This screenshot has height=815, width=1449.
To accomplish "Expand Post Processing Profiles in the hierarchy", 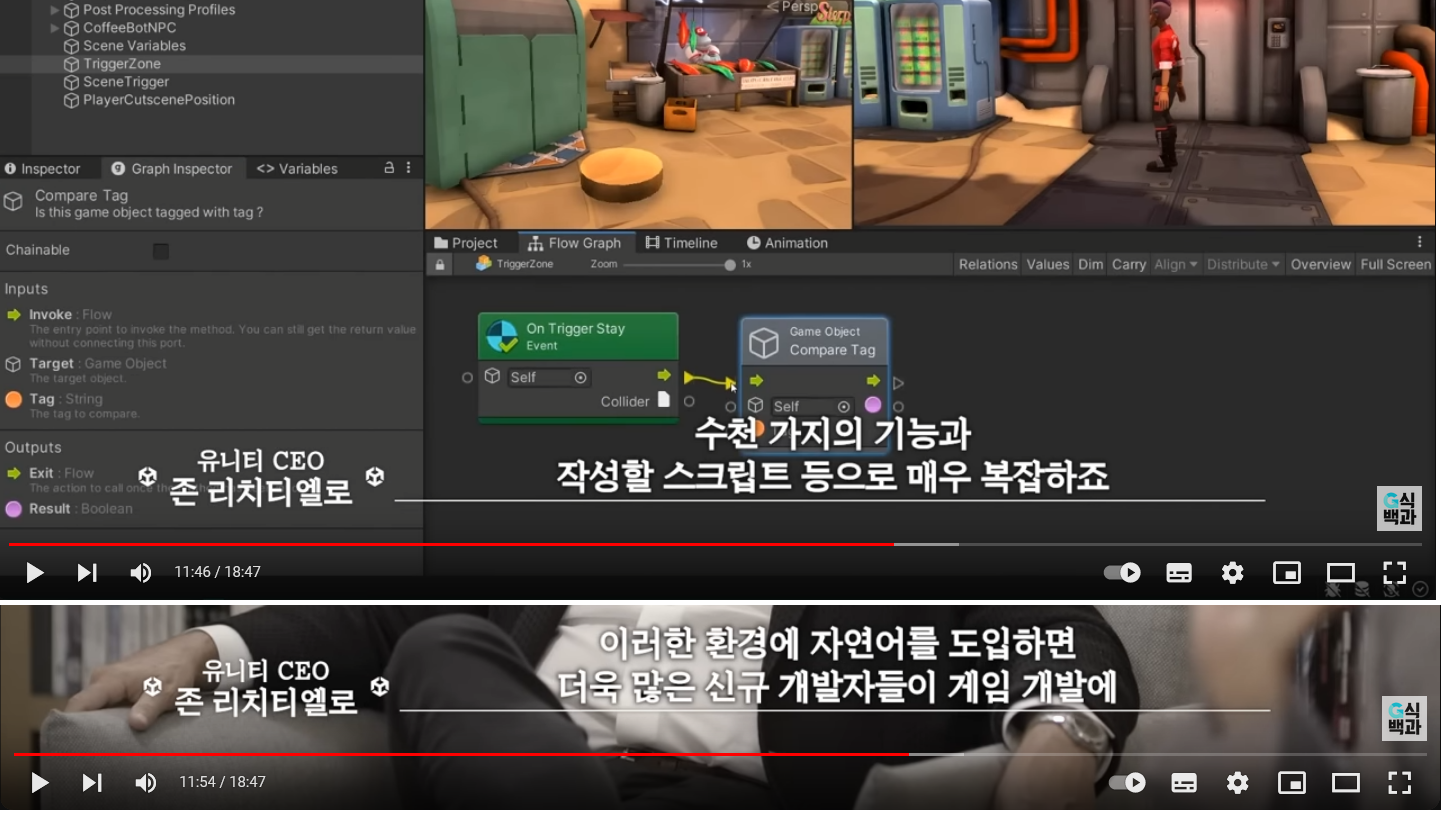I will pos(56,9).
